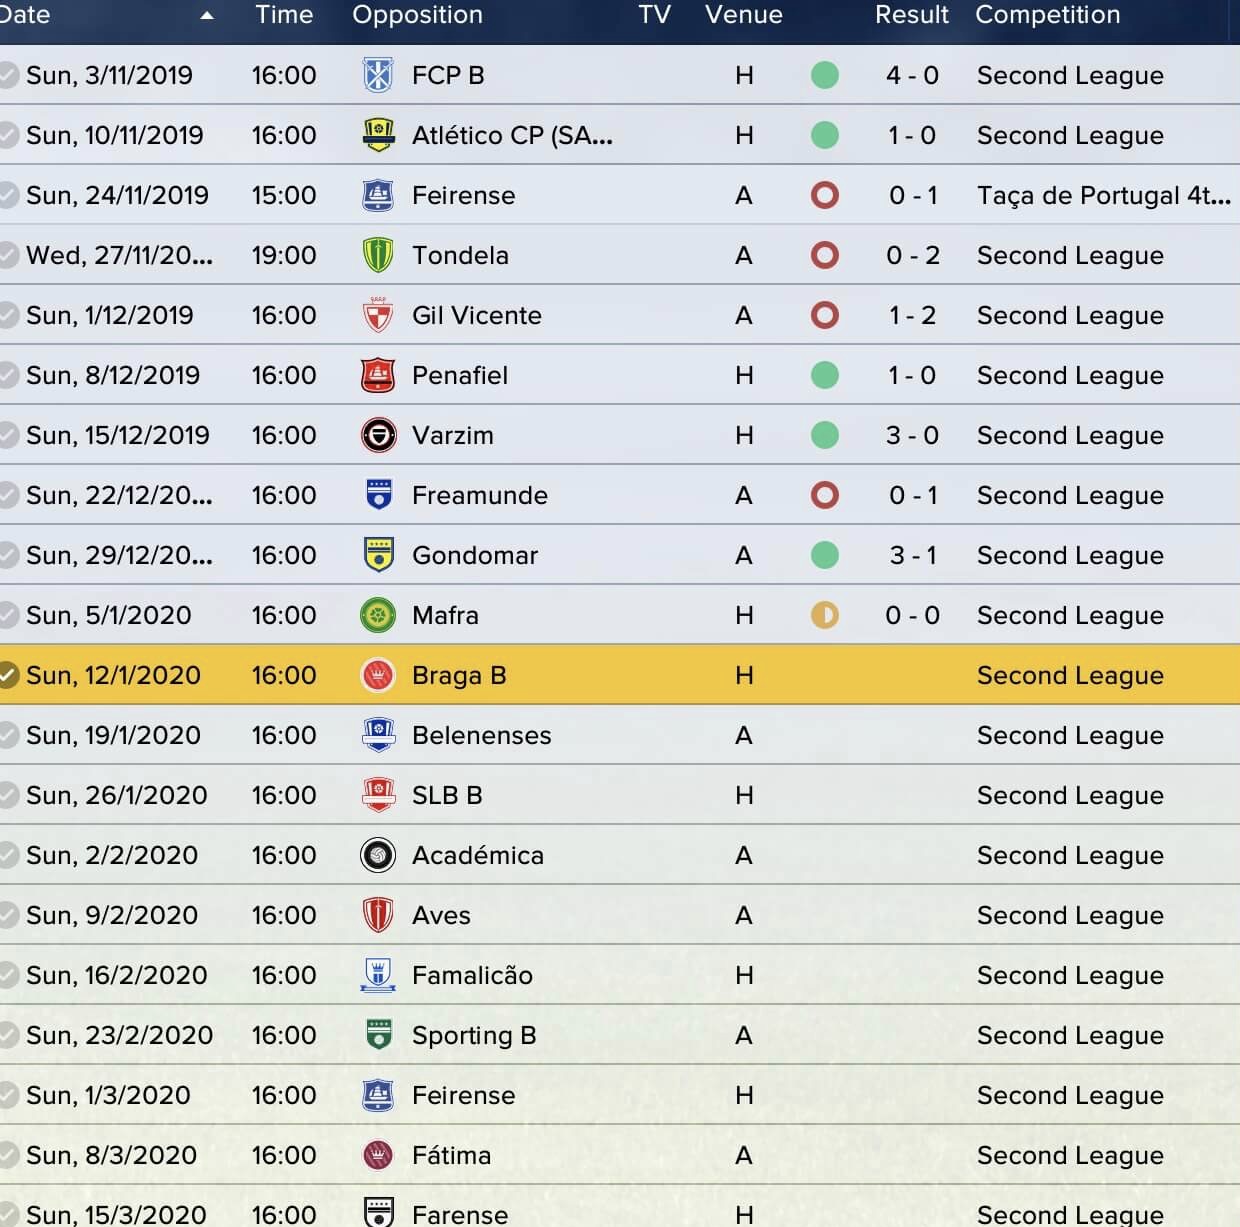The image size is (1240, 1227).
Task: Toggle the row checkmark for Sun, 19/1/2020
Action: click(8, 735)
